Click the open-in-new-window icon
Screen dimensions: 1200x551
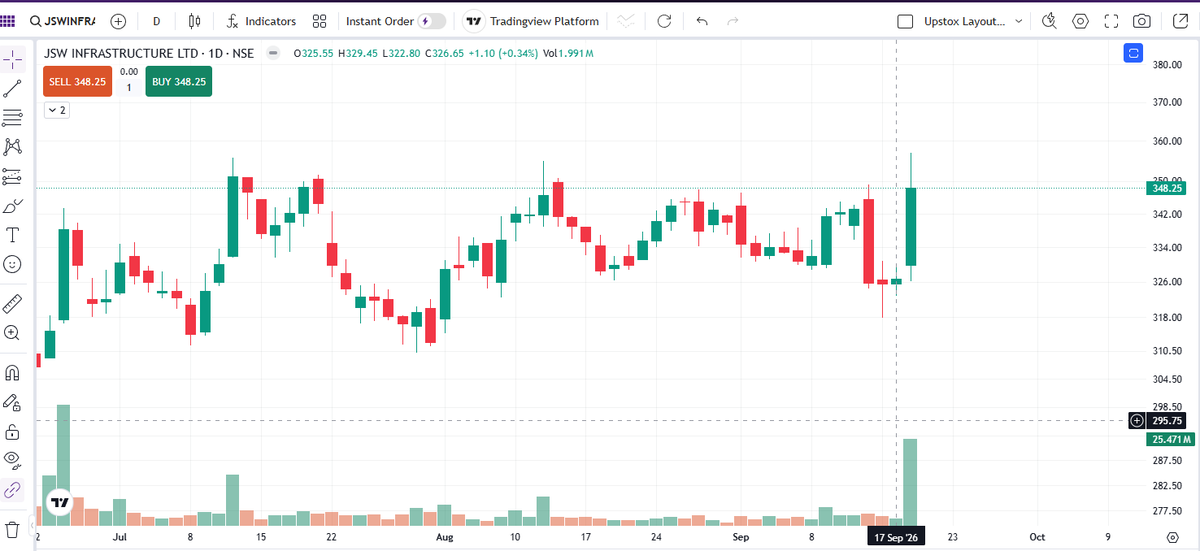click(x=1179, y=21)
